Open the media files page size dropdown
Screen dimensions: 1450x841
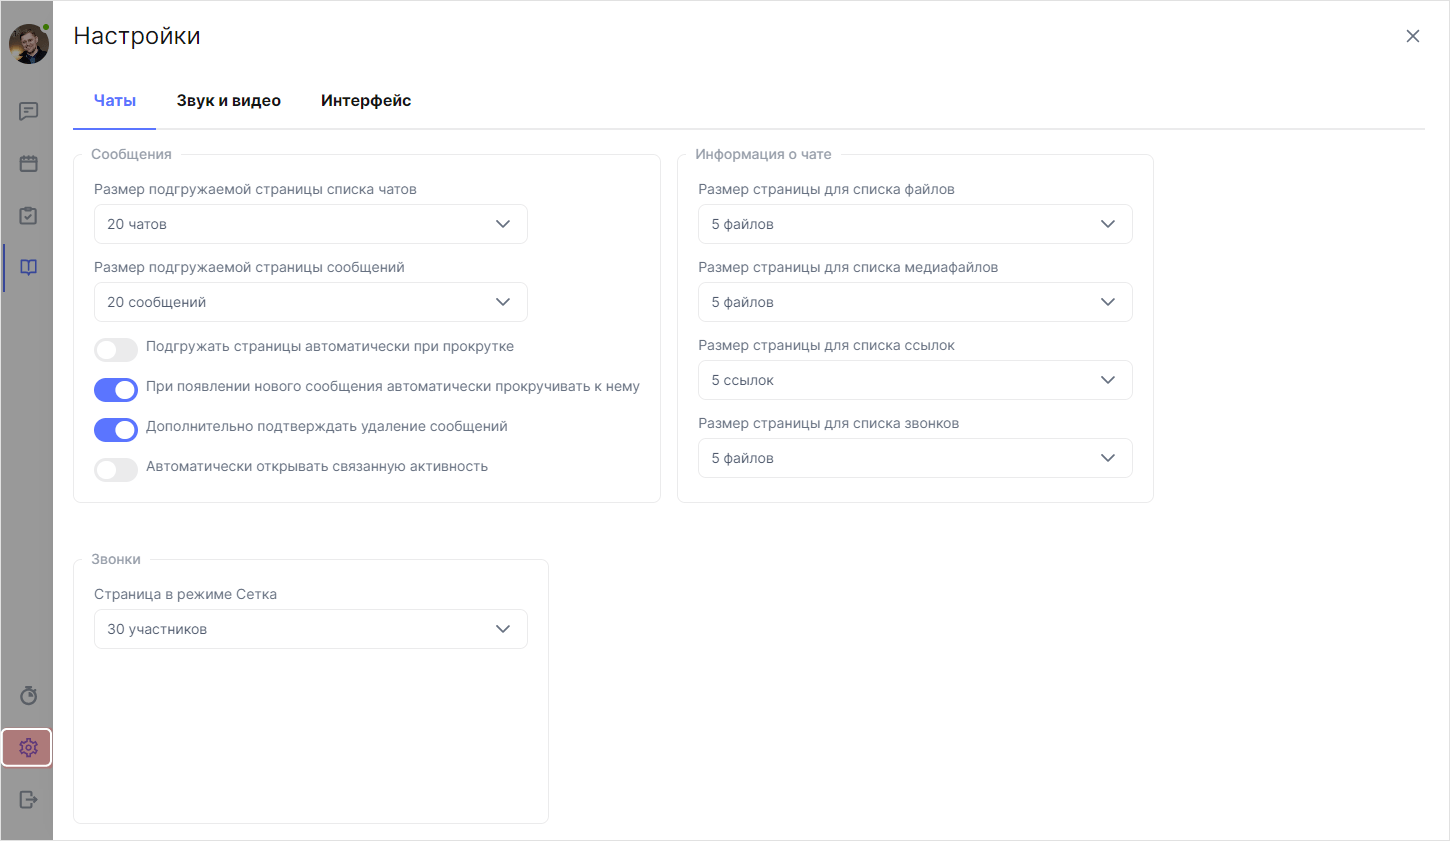[x=915, y=301]
